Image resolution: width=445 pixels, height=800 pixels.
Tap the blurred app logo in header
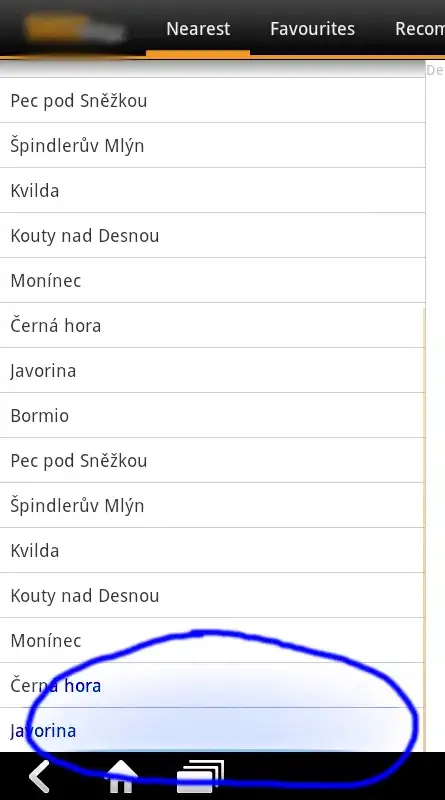(75, 28)
